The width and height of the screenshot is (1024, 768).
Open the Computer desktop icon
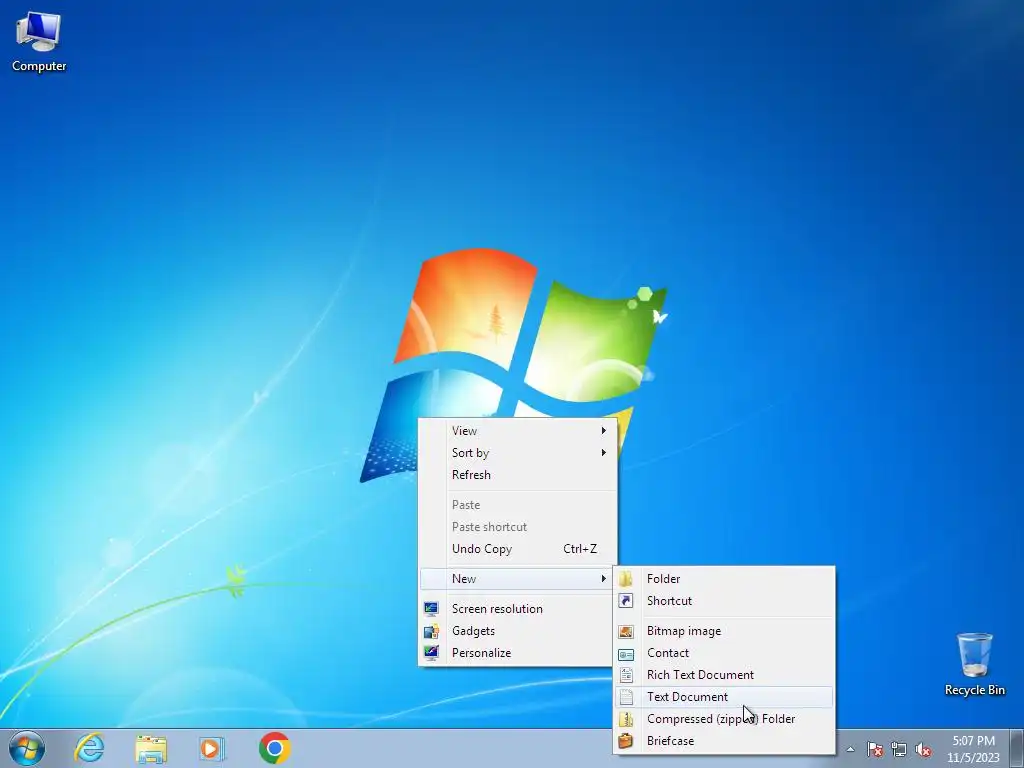(x=39, y=41)
